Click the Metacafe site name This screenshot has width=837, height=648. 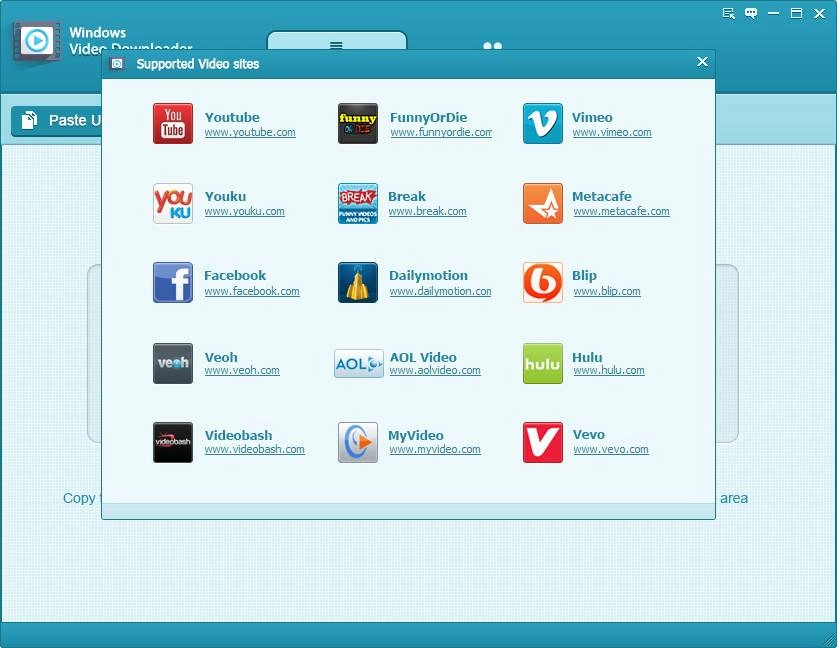602,196
